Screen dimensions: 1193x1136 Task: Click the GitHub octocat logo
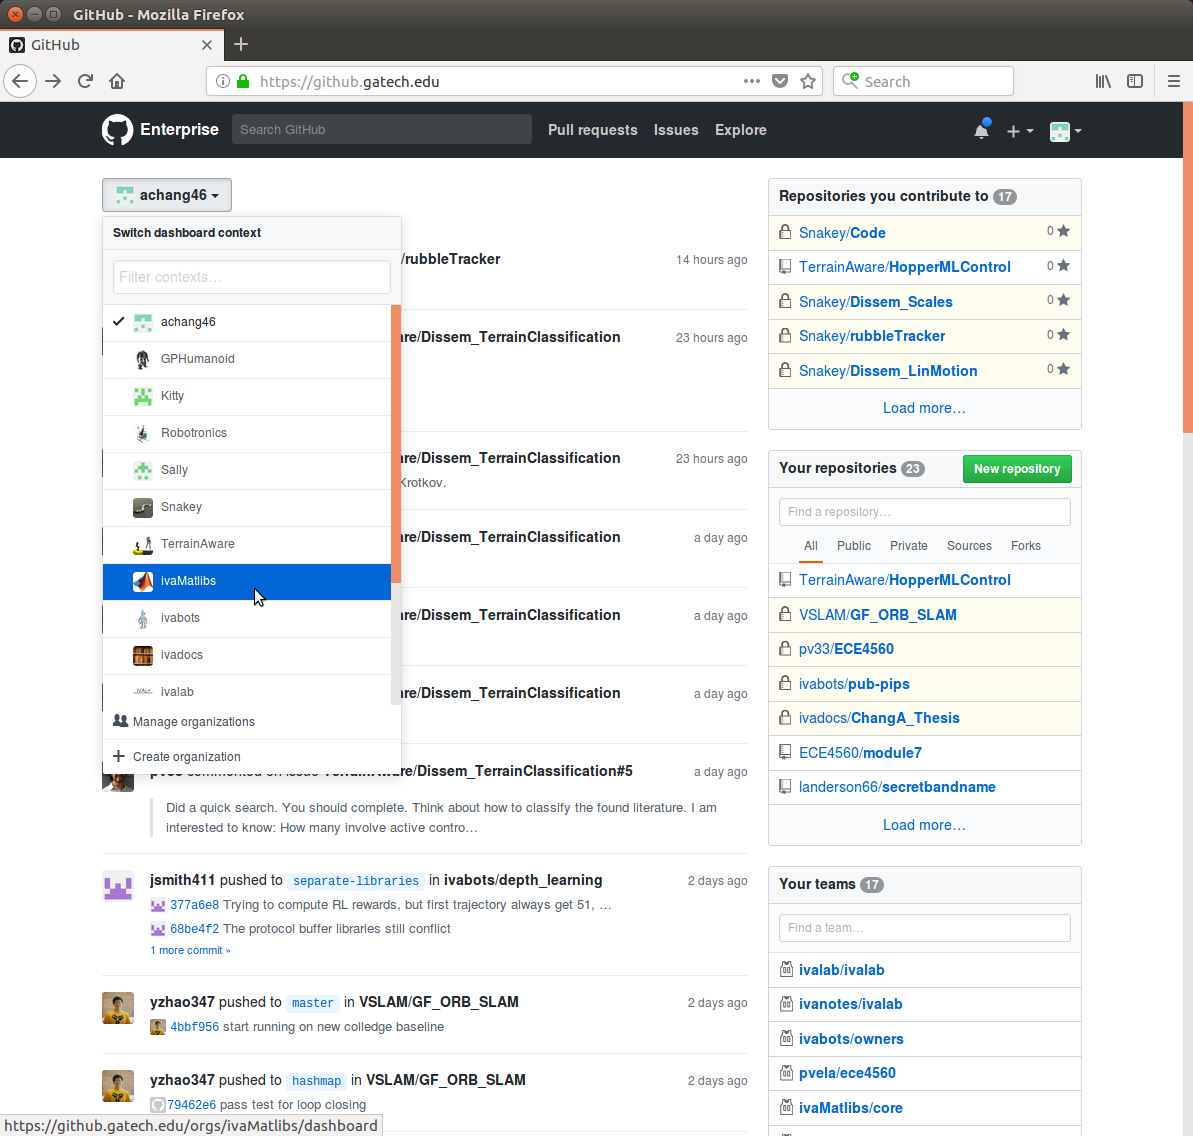pos(117,130)
